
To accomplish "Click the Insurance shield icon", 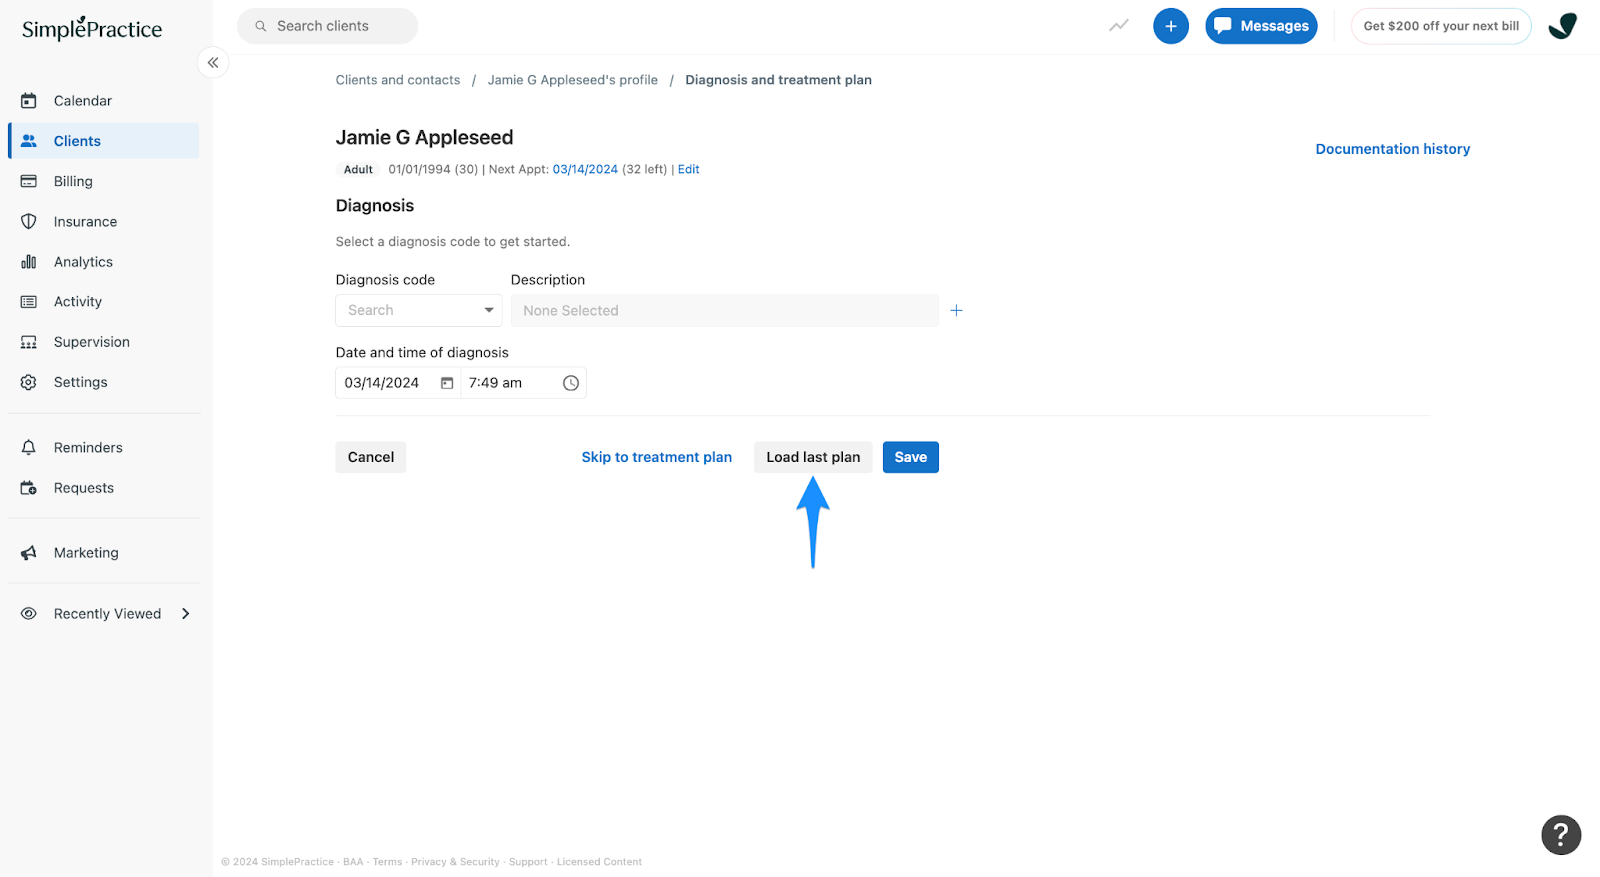I will tap(29, 222).
